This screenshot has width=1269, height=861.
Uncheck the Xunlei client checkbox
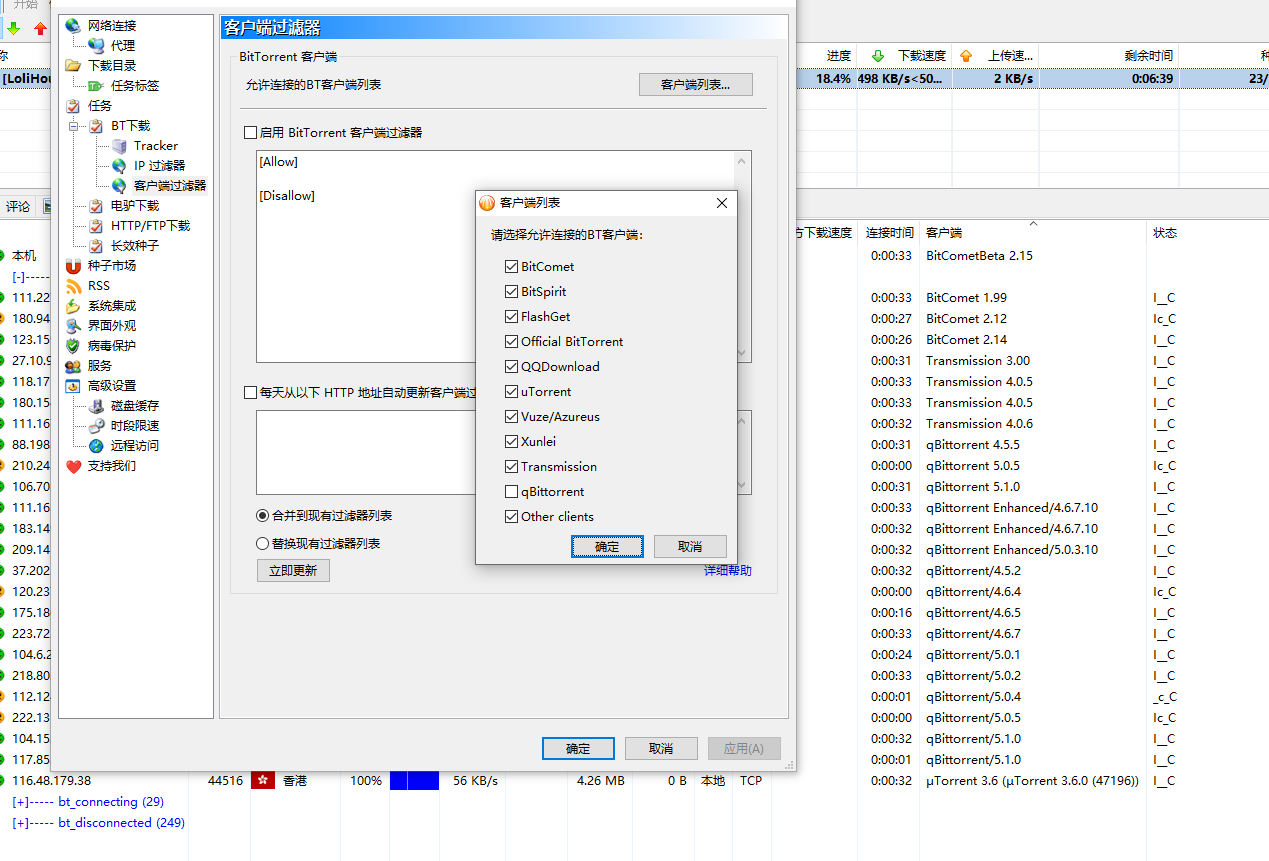coord(512,441)
